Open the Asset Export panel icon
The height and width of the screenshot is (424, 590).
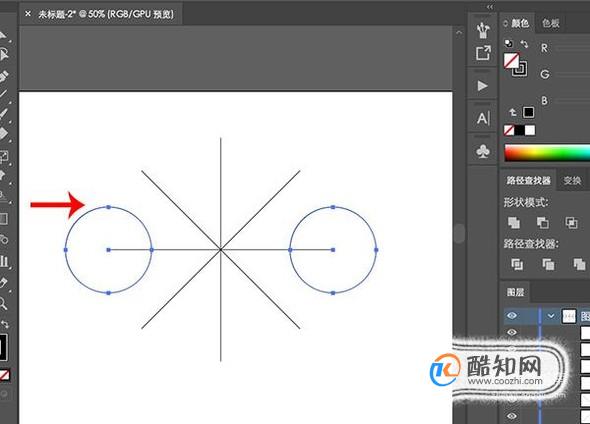[x=483, y=53]
